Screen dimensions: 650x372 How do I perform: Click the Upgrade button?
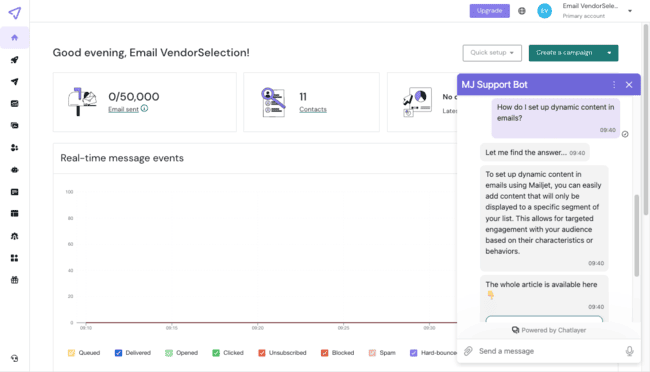(x=490, y=11)
